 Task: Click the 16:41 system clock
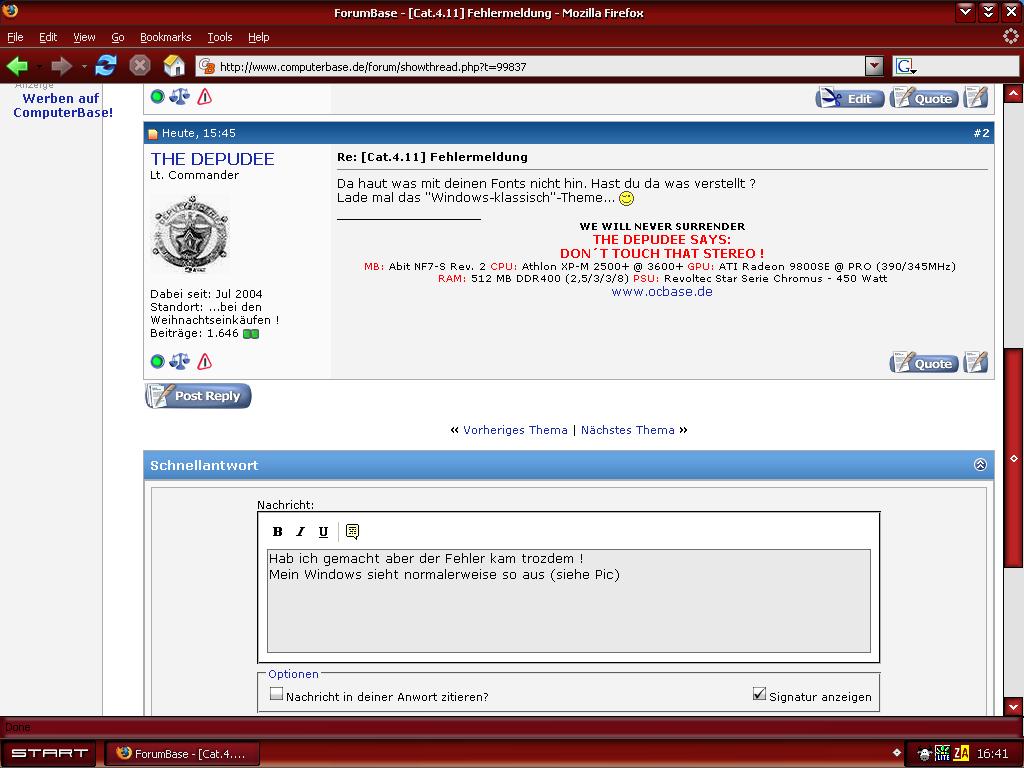point(993,754)
